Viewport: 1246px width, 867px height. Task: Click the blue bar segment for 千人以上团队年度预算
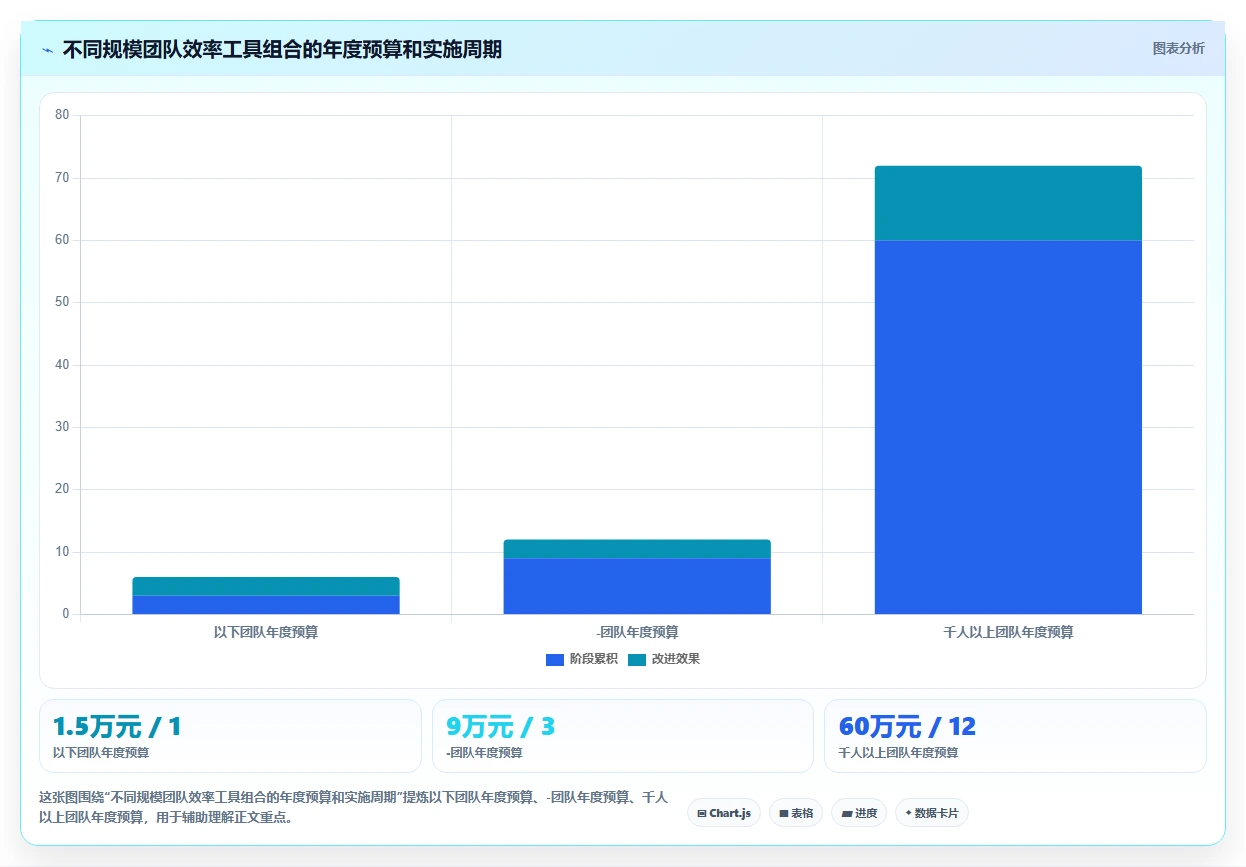[1008, 427]
